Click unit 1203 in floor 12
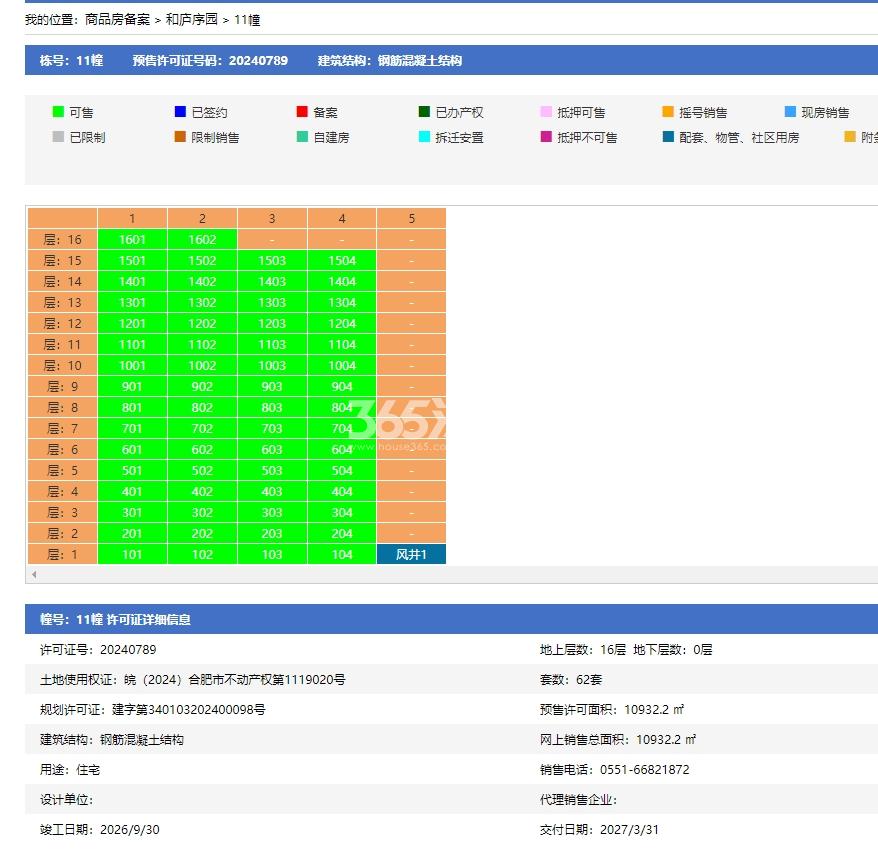This screenshot has height=850, width=878. tap(272, 324)
